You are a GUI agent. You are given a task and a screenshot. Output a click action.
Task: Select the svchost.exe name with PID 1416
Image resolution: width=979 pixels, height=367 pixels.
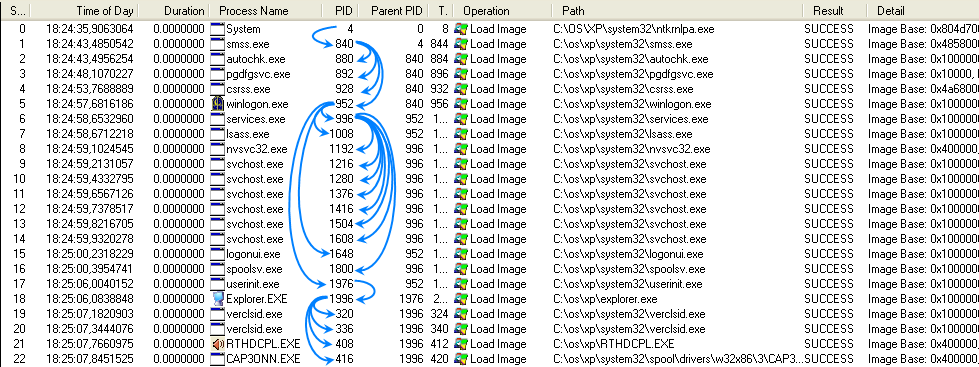pos(254,209)
